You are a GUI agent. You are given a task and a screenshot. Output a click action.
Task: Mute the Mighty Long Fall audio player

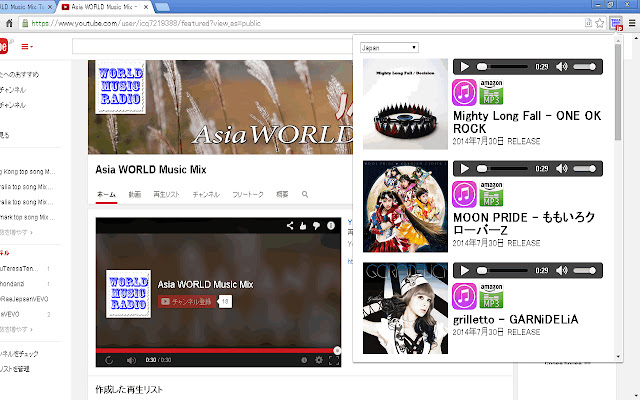[562, 67]
